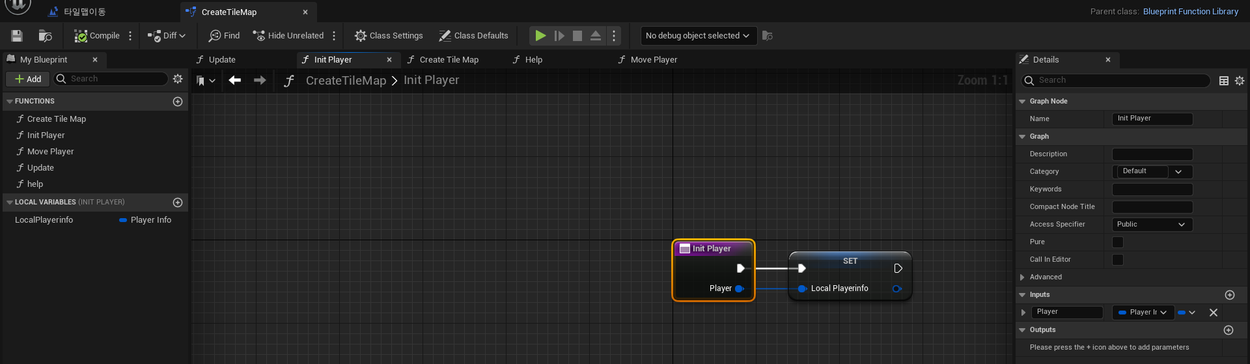The image size is (1250, 364).
Task: Click find-debug-object icon beside debug selector
Action: (x=767, y=36)
